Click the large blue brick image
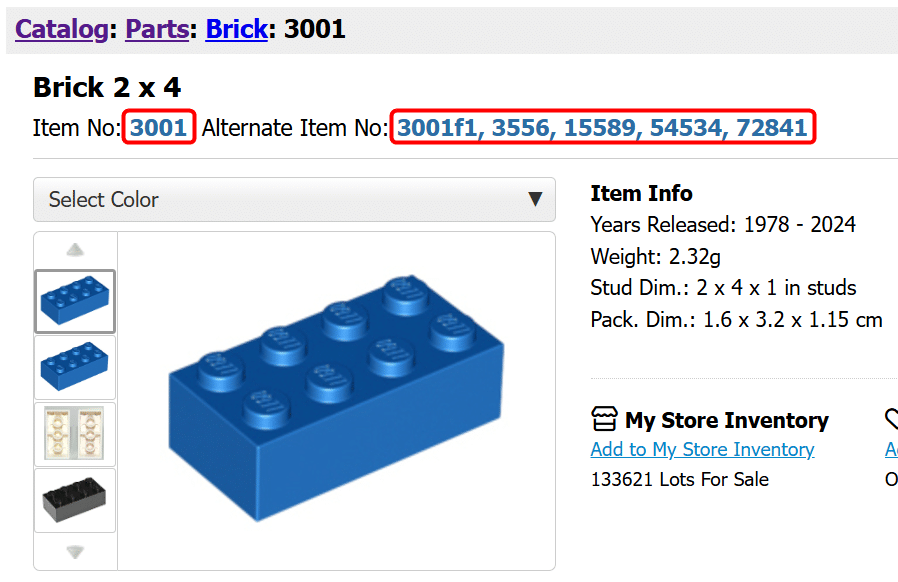898x582 pixels. 336,399
